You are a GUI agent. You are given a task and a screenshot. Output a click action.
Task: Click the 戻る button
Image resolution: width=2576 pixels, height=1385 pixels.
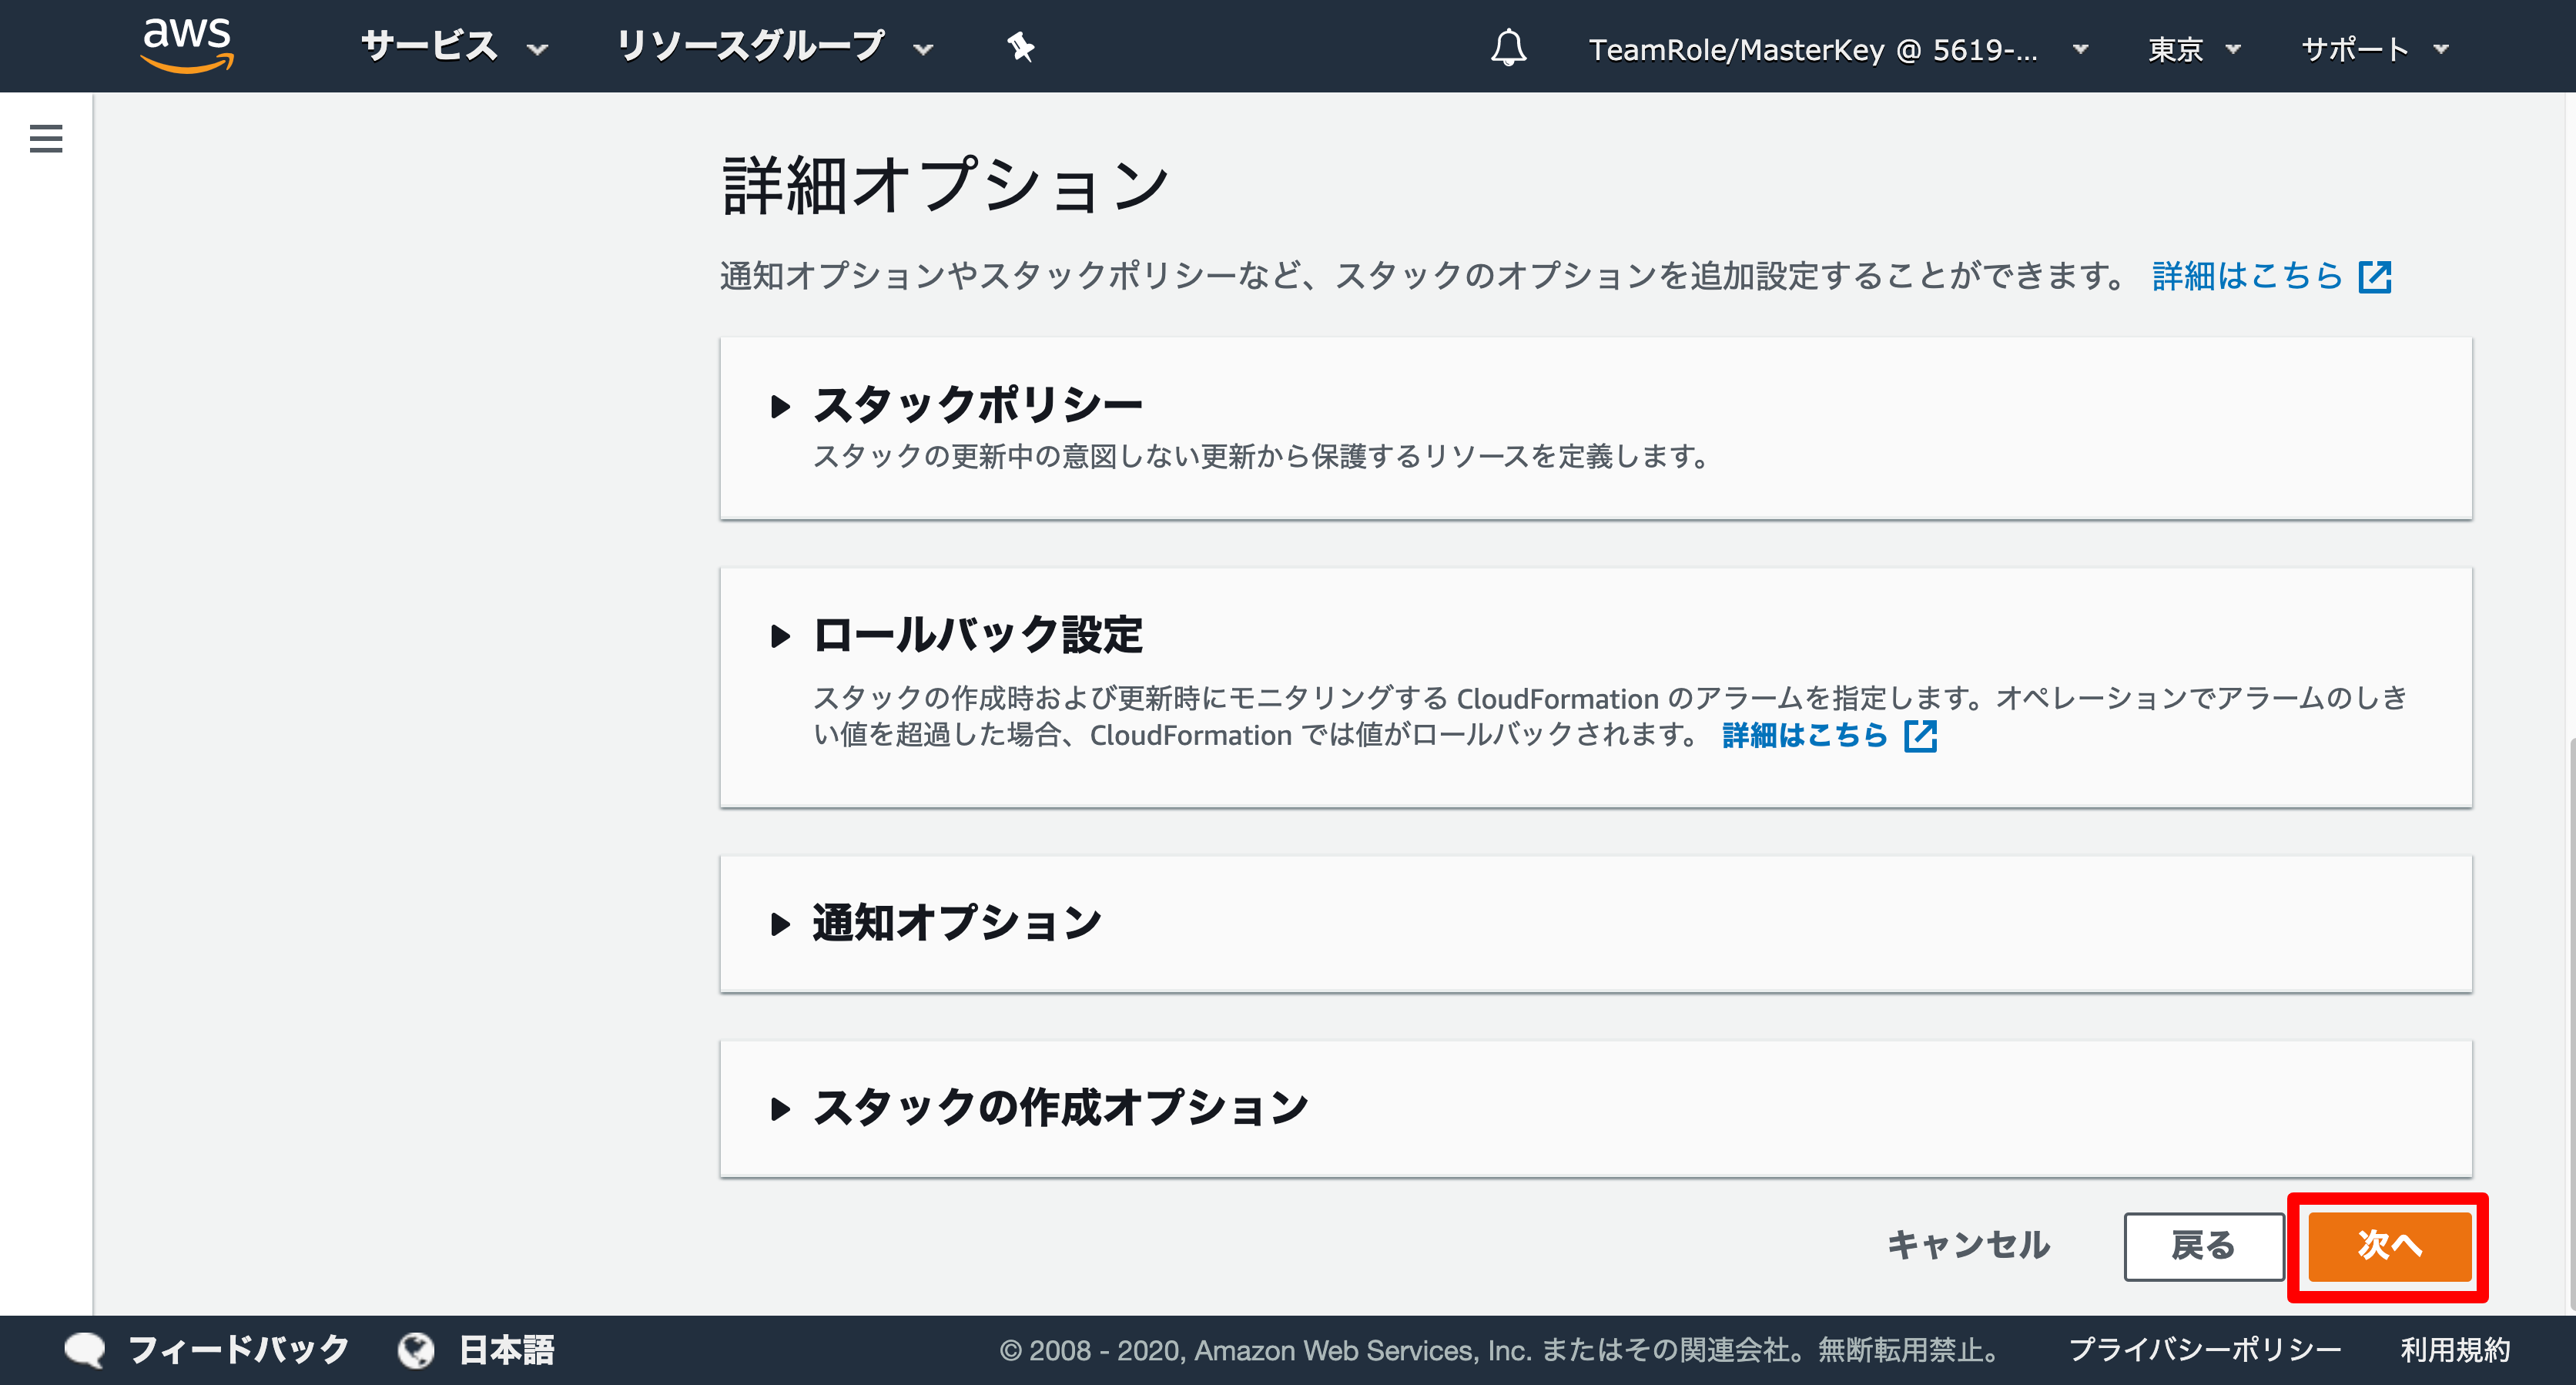click(2204, 1246)
